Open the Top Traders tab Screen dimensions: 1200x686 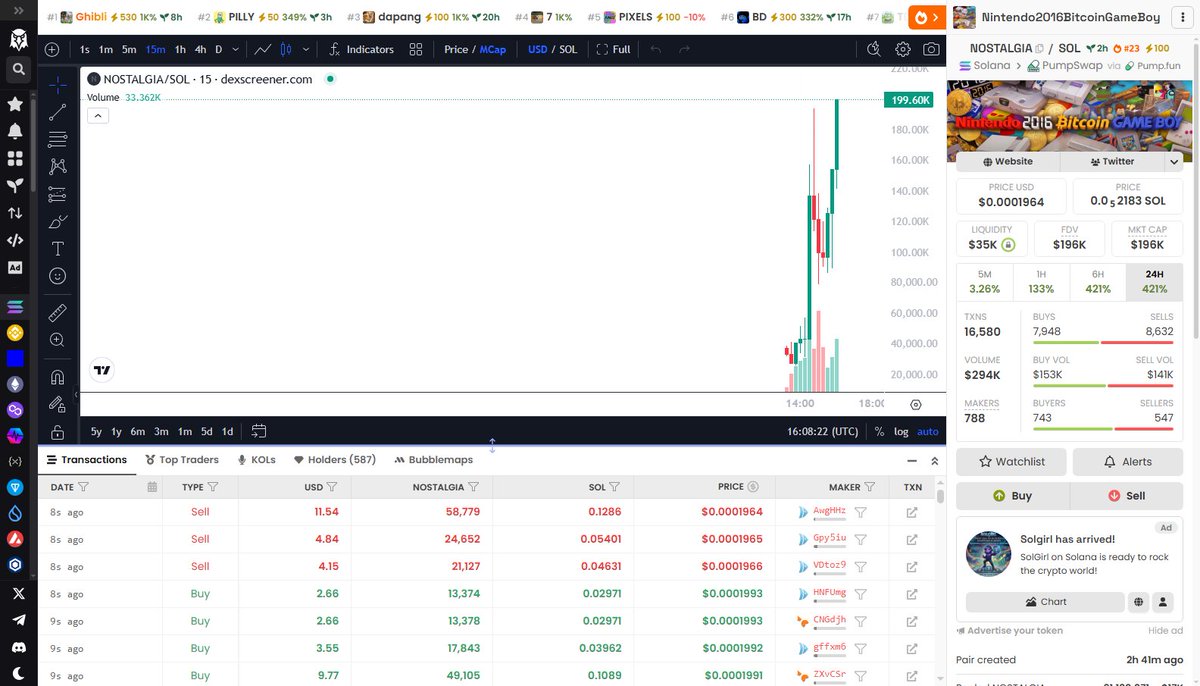182,460
